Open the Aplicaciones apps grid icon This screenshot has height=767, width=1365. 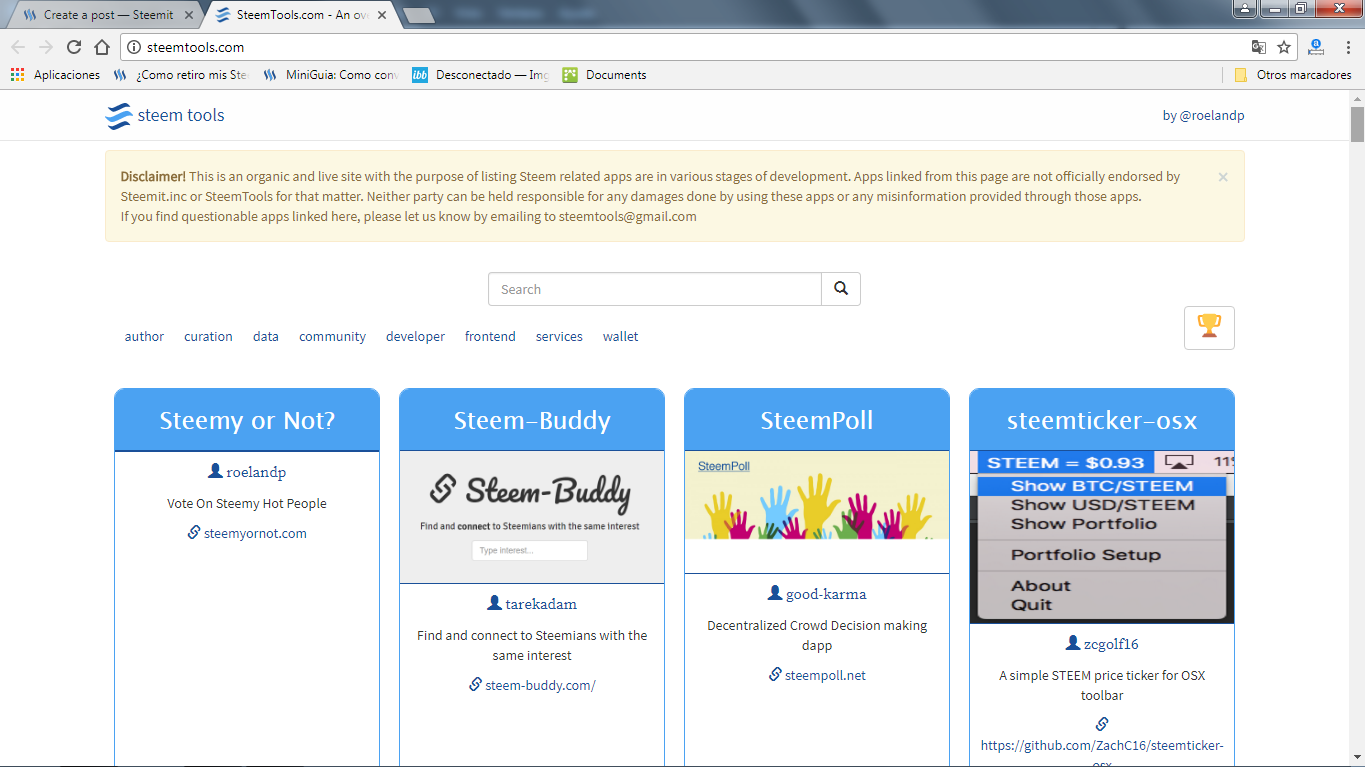coord(17,75)
